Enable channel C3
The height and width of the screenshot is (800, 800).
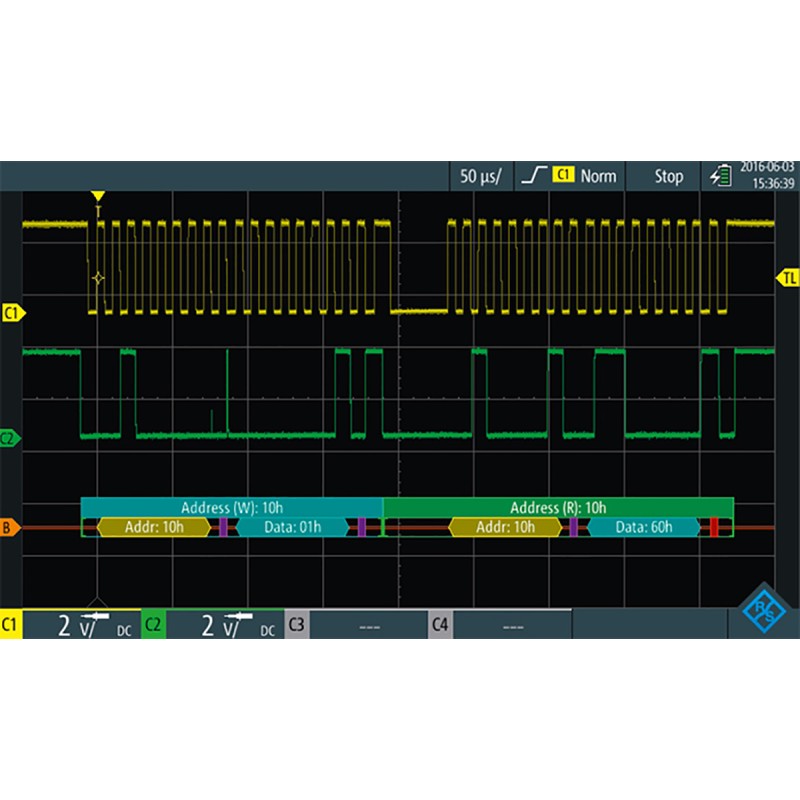[295, 623]
